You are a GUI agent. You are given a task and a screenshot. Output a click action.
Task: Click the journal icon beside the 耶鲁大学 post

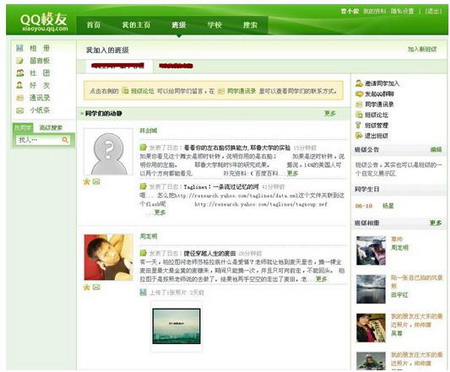143,147
